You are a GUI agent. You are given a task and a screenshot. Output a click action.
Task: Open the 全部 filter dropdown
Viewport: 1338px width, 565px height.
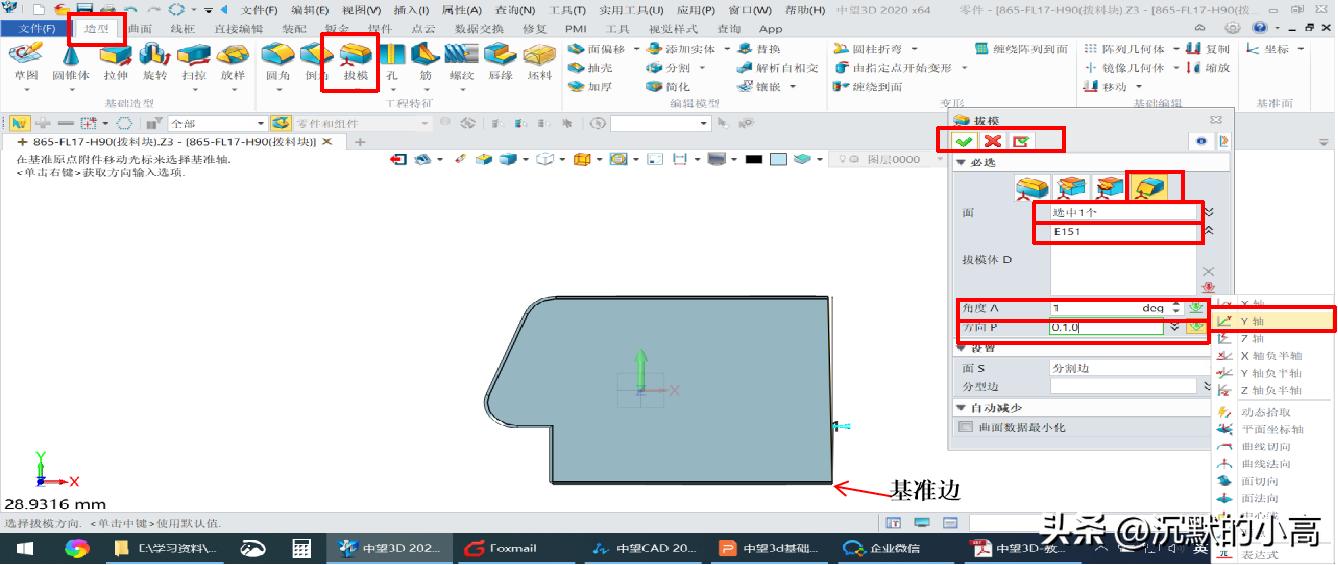262,124
